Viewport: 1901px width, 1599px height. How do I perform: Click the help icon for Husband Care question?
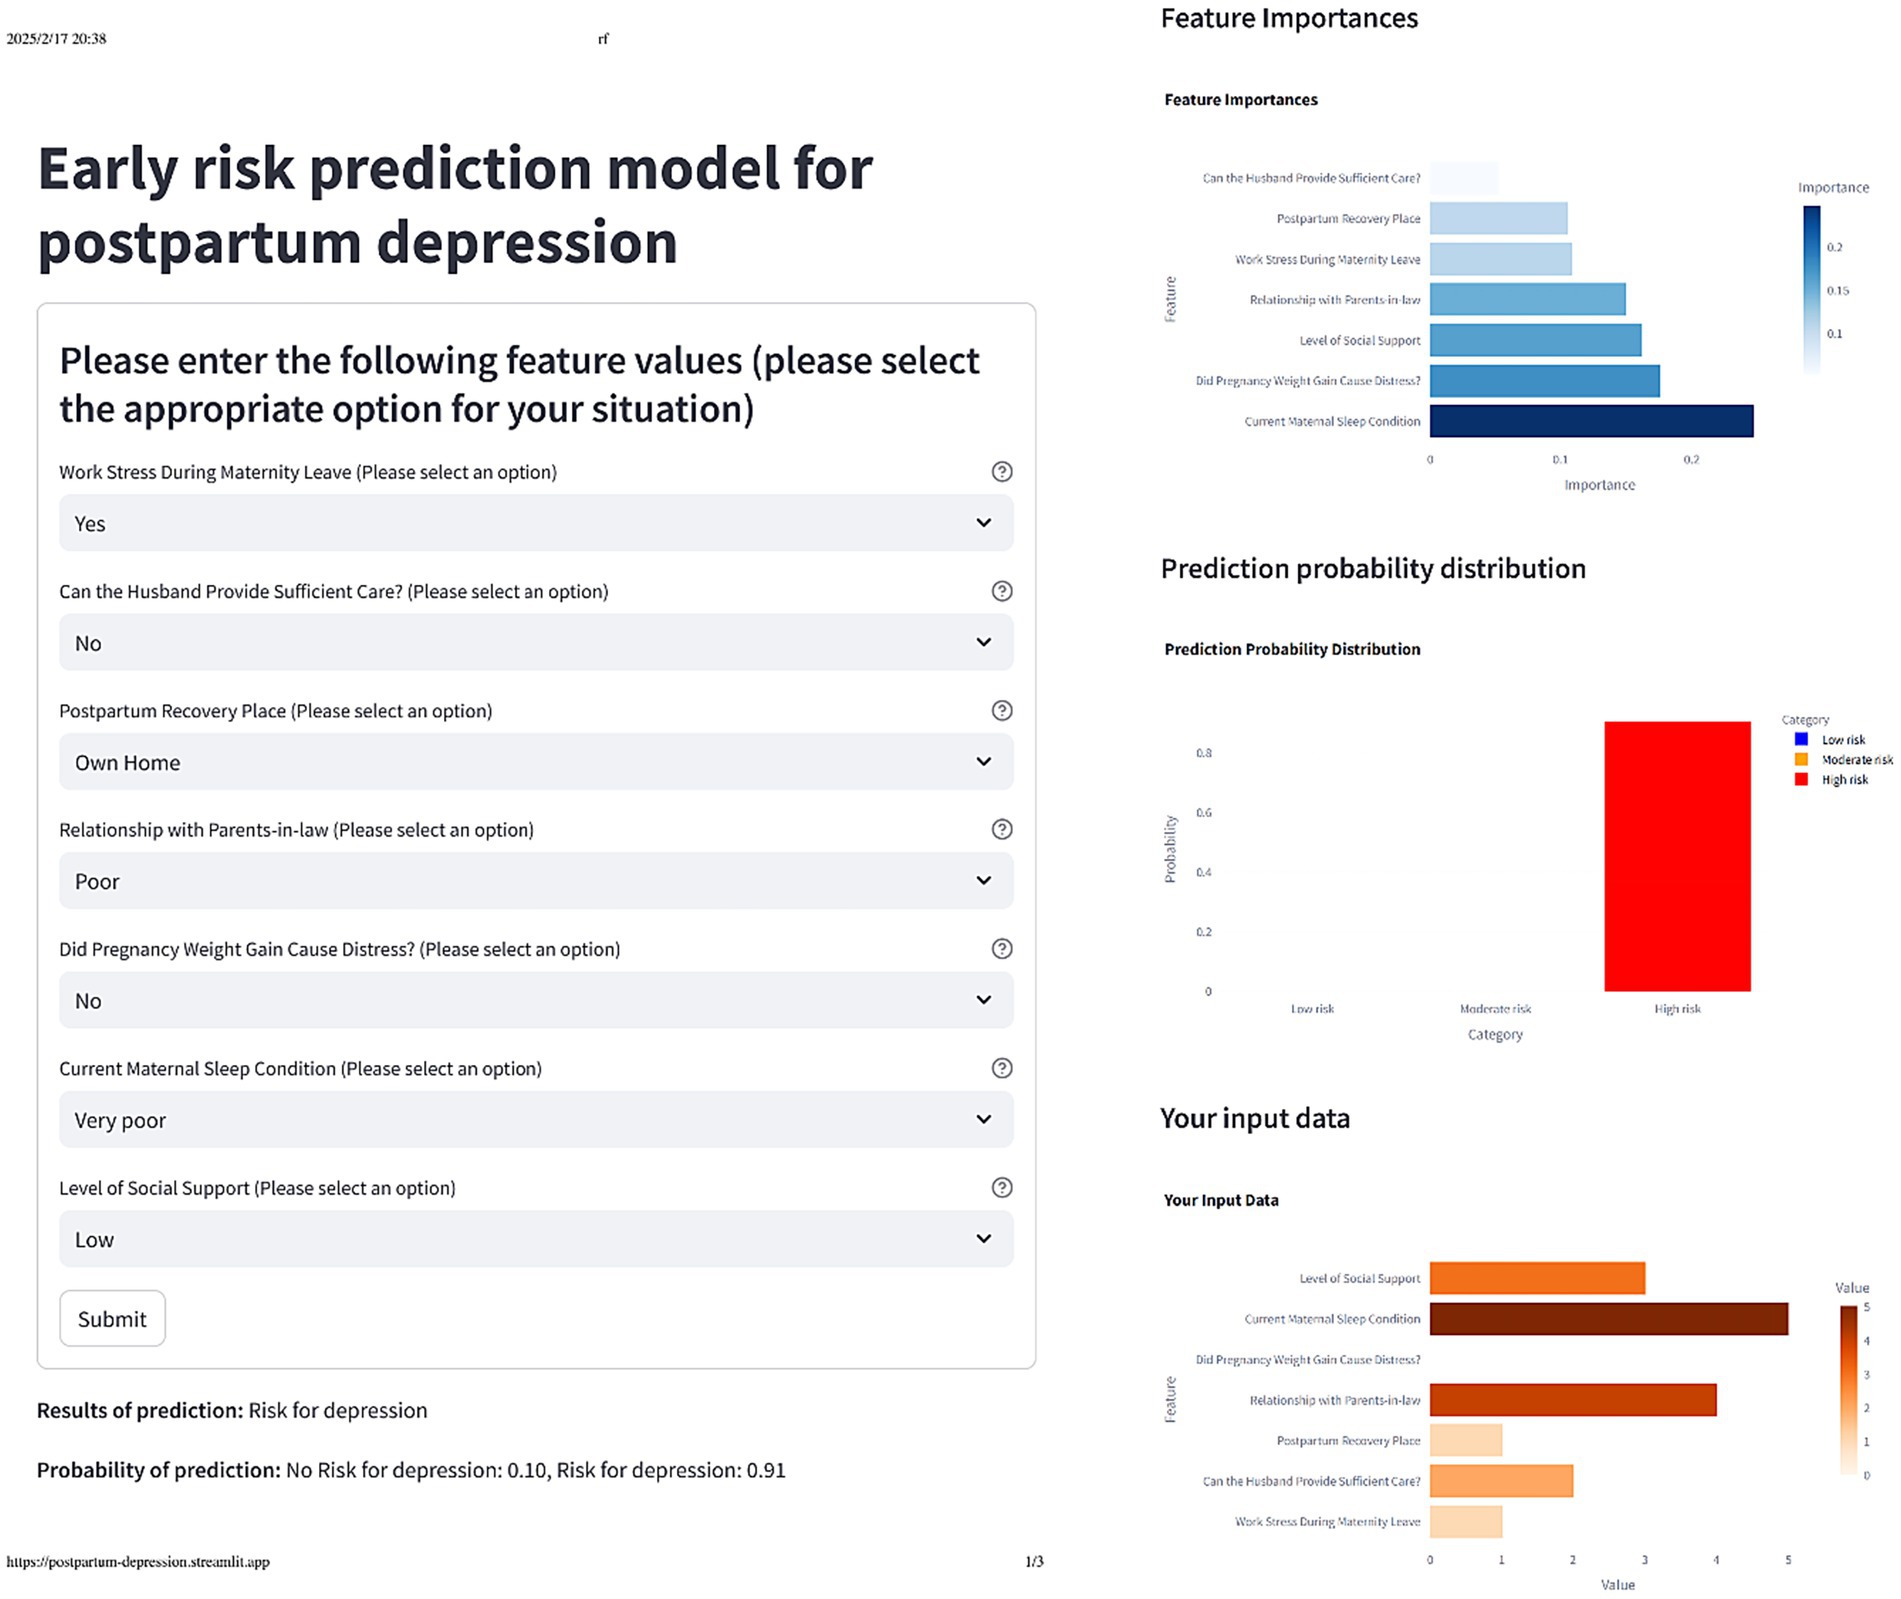pyautogui.click(x=1003, y=591)
